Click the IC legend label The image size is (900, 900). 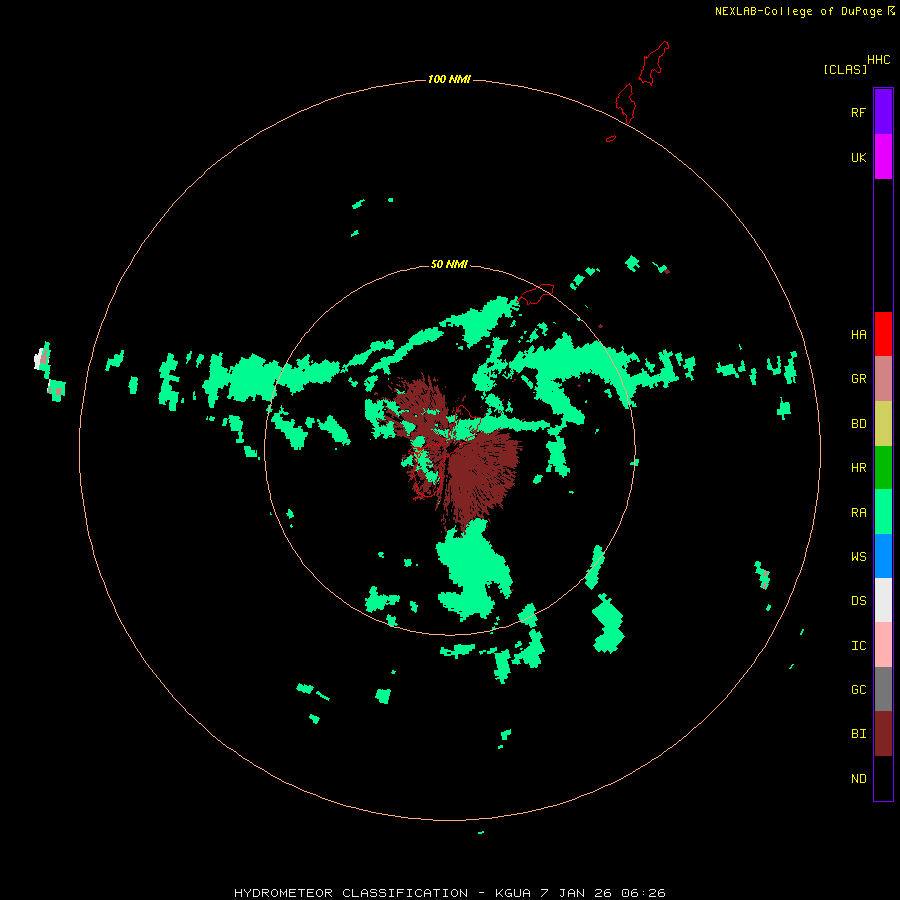point(858,646)
